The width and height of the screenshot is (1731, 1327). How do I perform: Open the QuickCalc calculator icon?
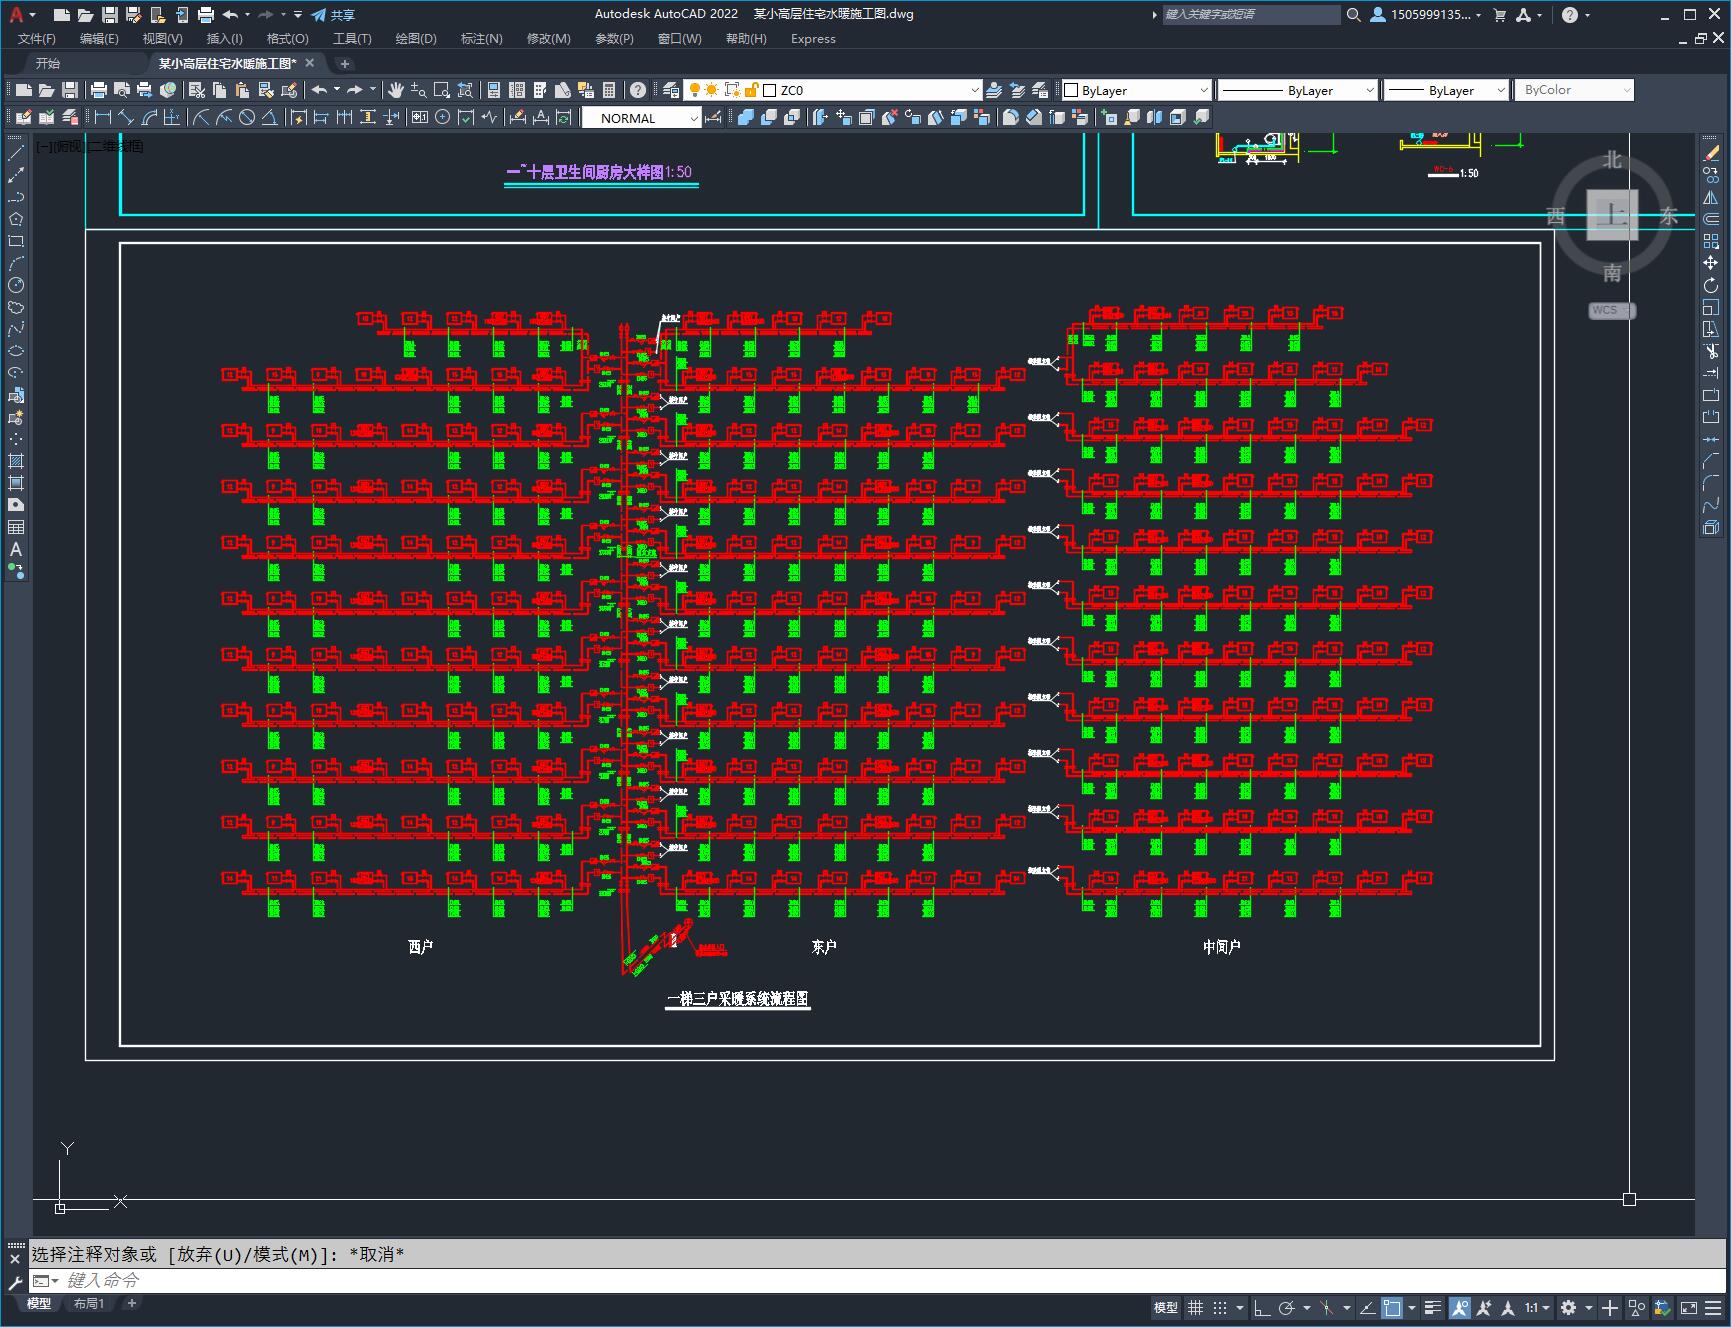coord(609,90)
